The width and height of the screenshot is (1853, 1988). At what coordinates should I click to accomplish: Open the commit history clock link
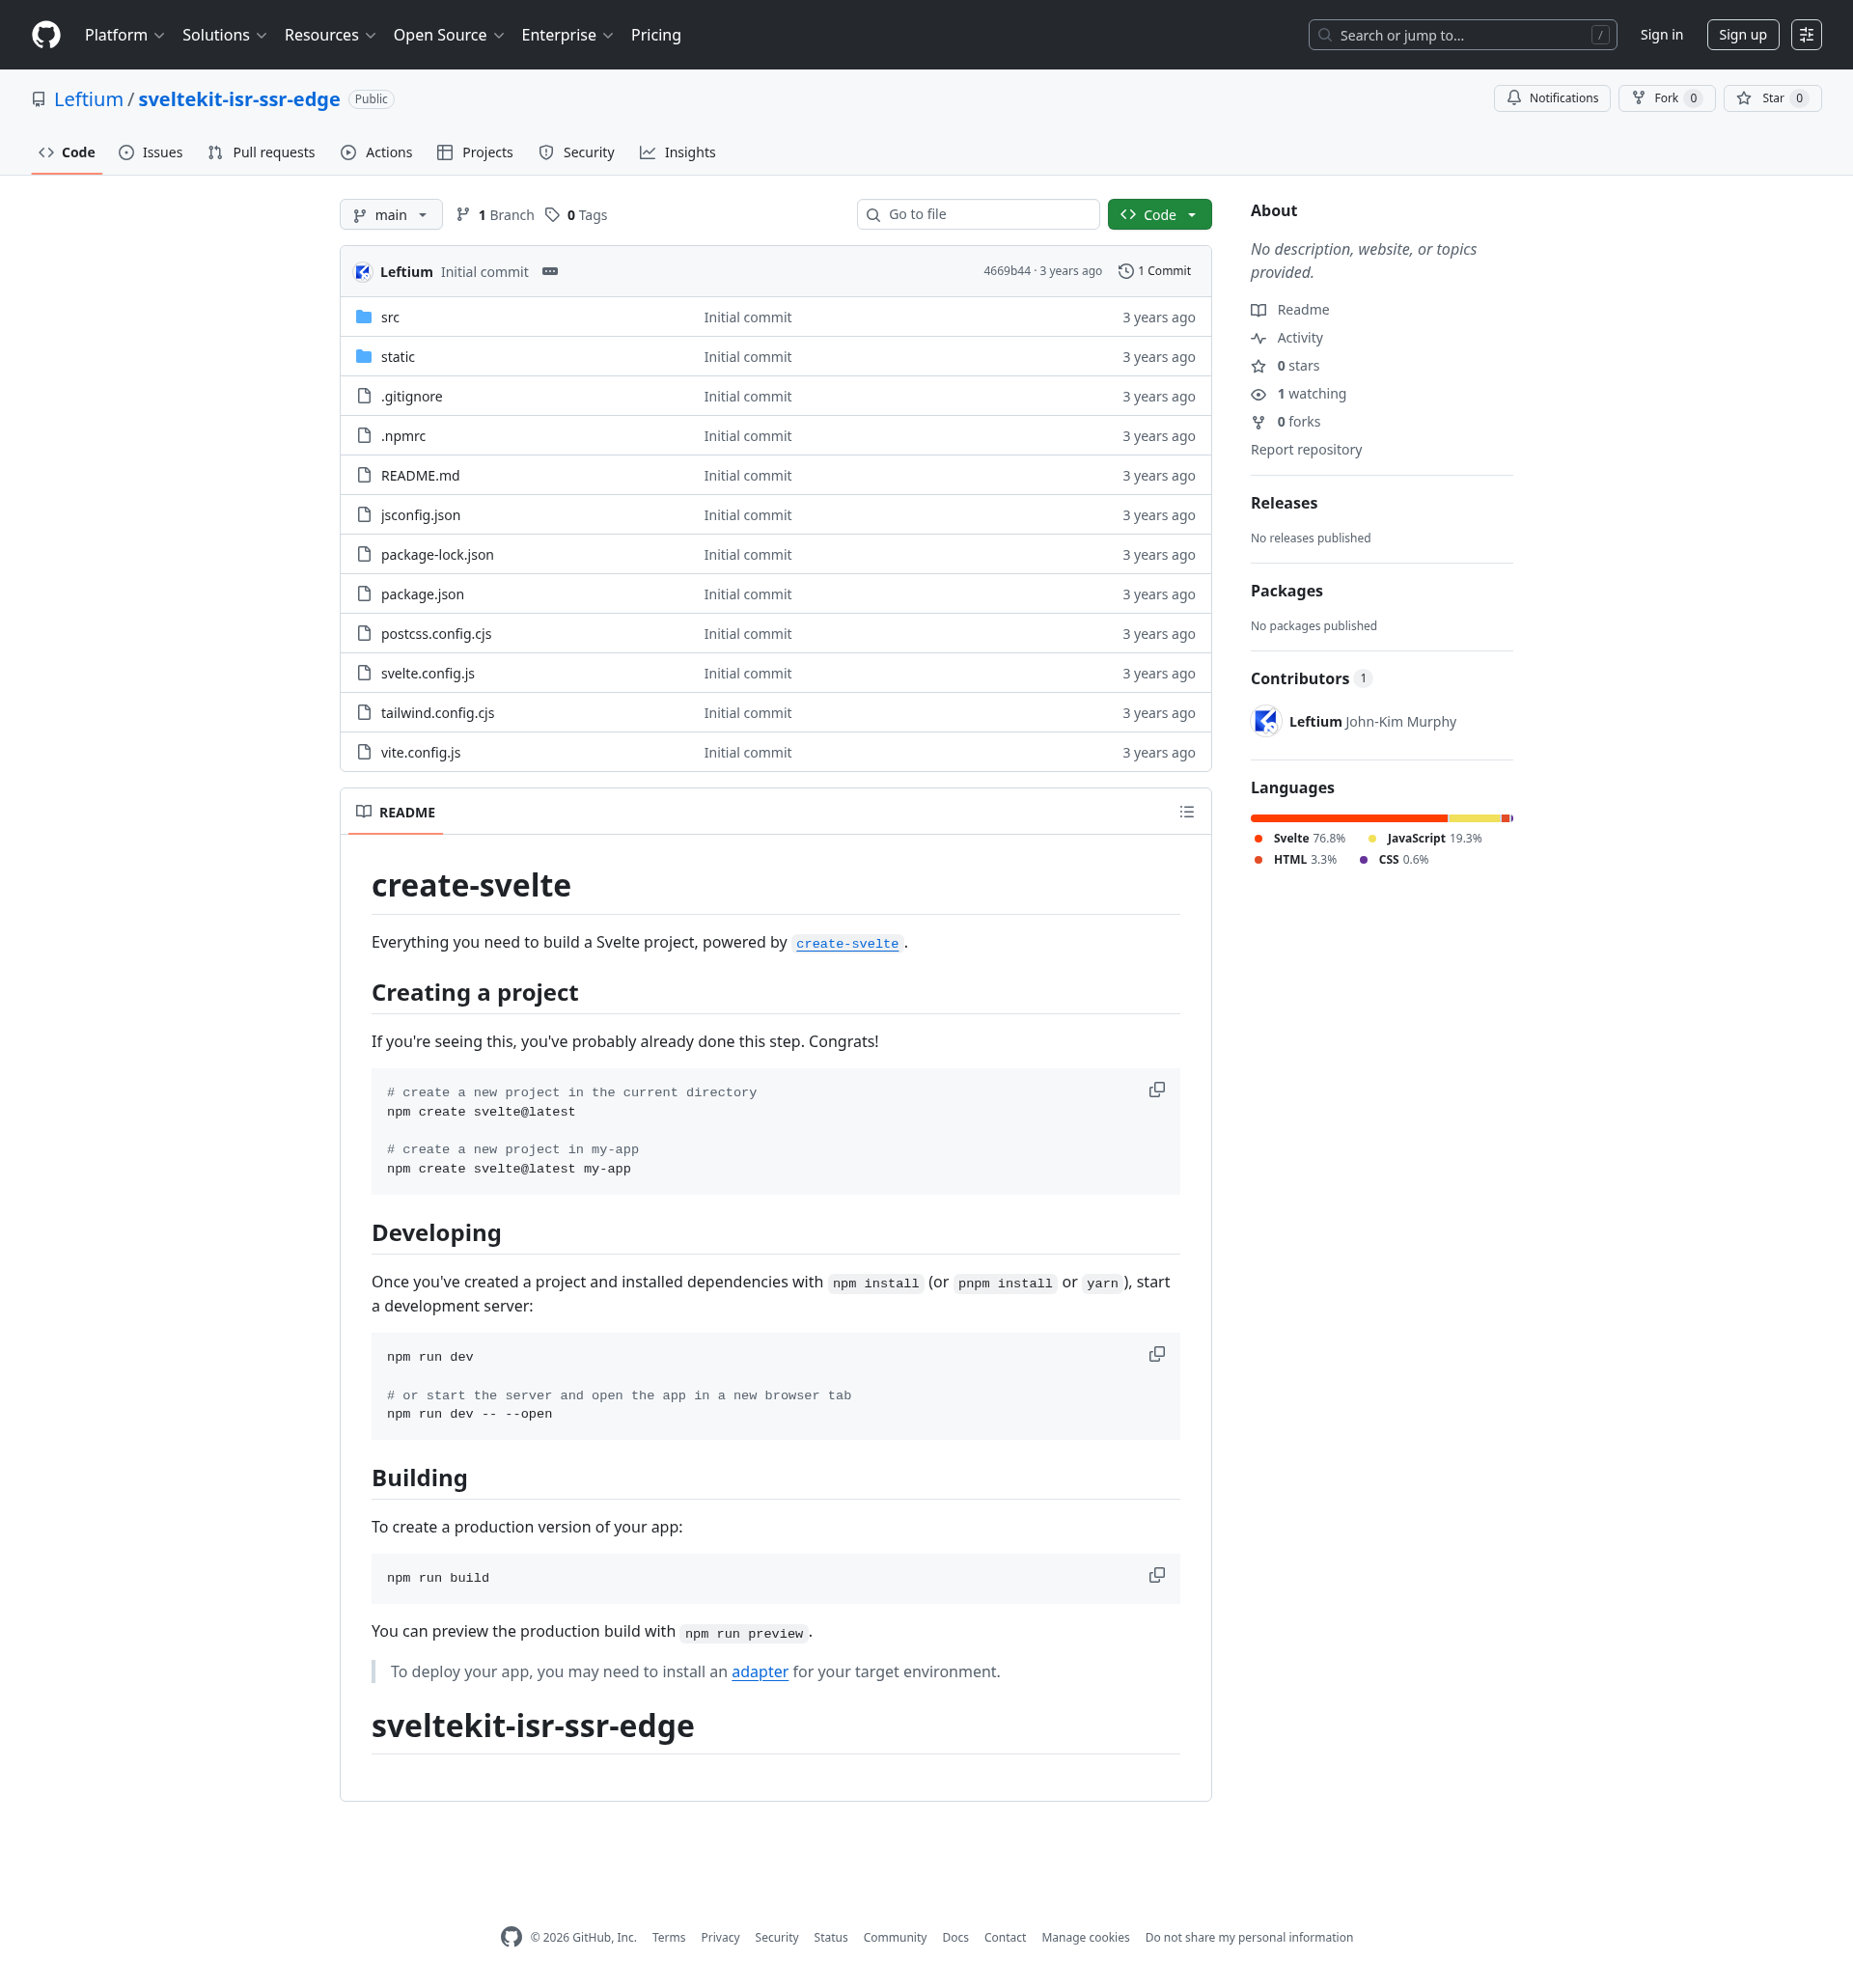click(x=1155, y=271)
